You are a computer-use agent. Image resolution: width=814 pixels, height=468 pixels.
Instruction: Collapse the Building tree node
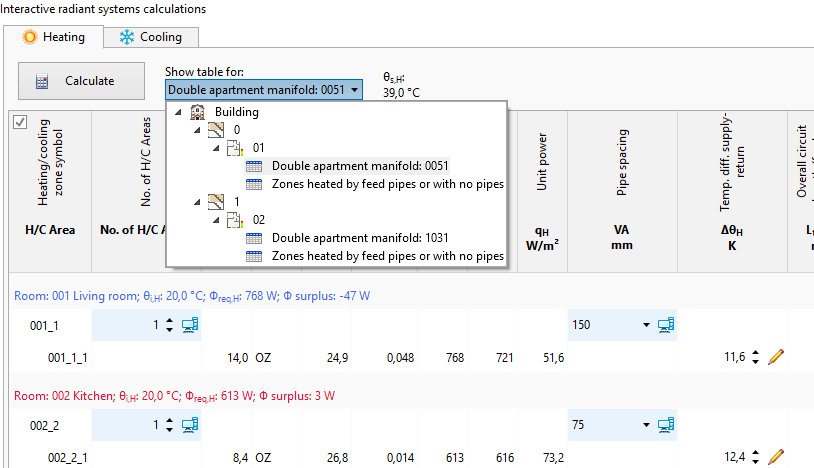click(x=178, y=112)
